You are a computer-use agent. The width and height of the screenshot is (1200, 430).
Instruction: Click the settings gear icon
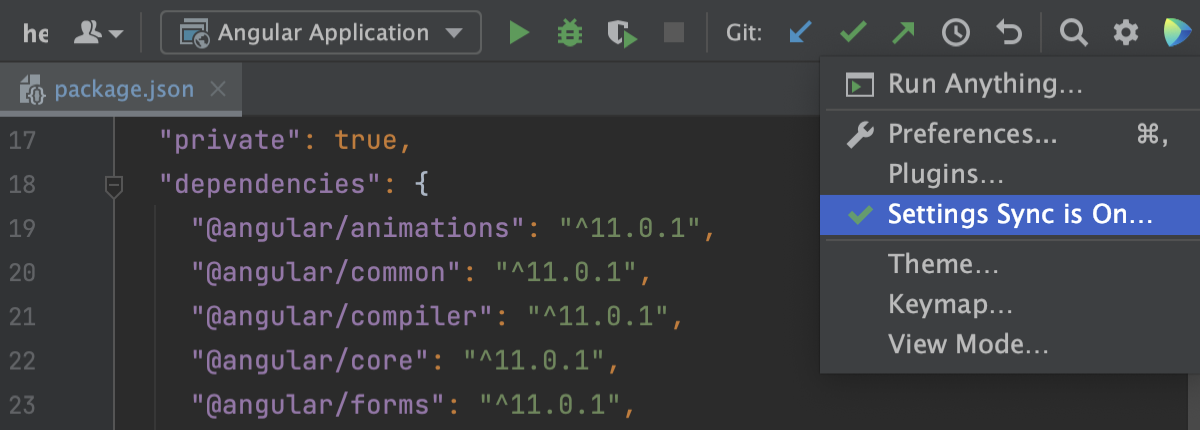click(x=1126, y=33)
